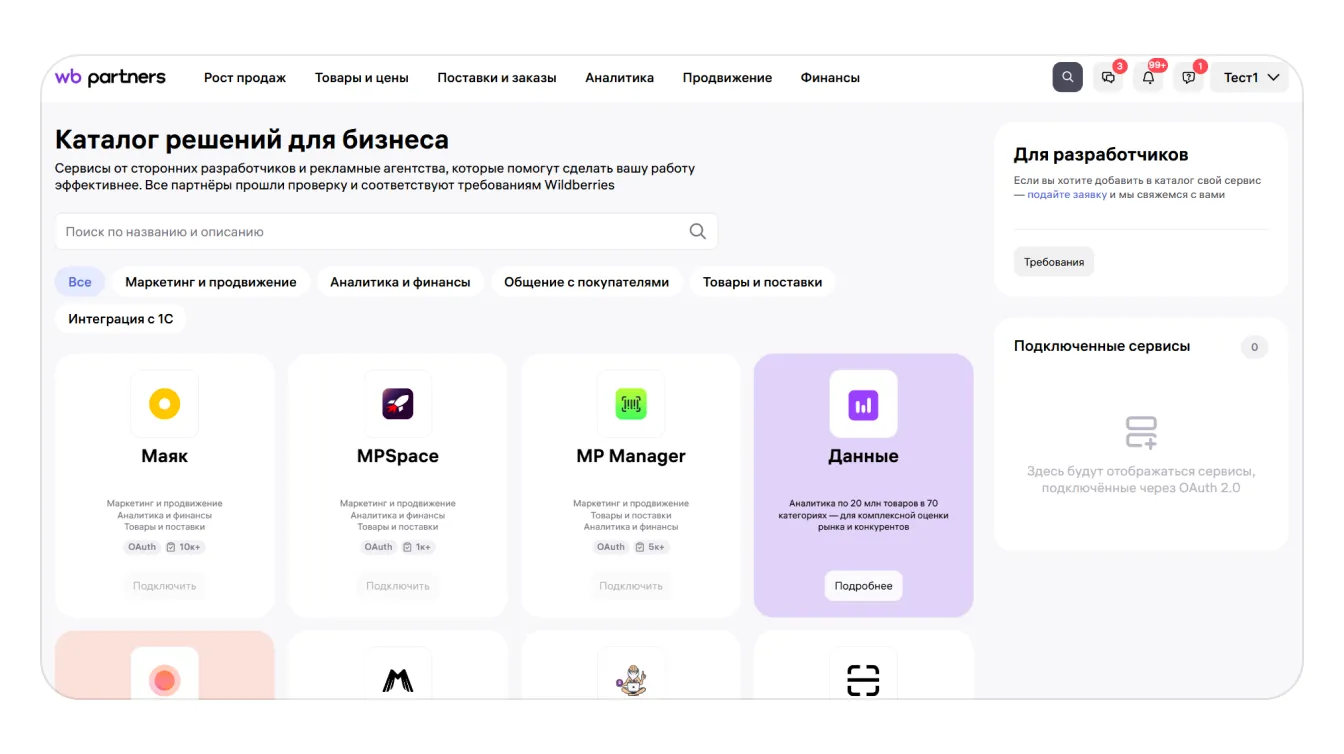Expand the Тест1 account dropdown
The height and width of the screenshot is (754, 1344).
pos(1250,77)
